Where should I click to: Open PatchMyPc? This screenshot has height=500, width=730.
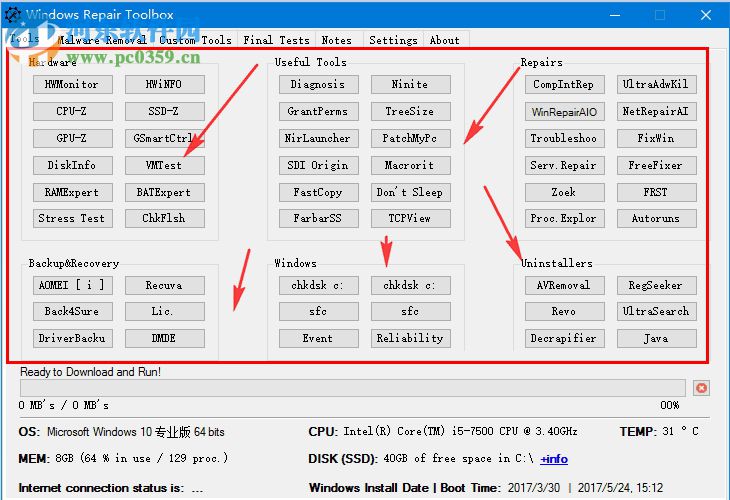[411, 138]
